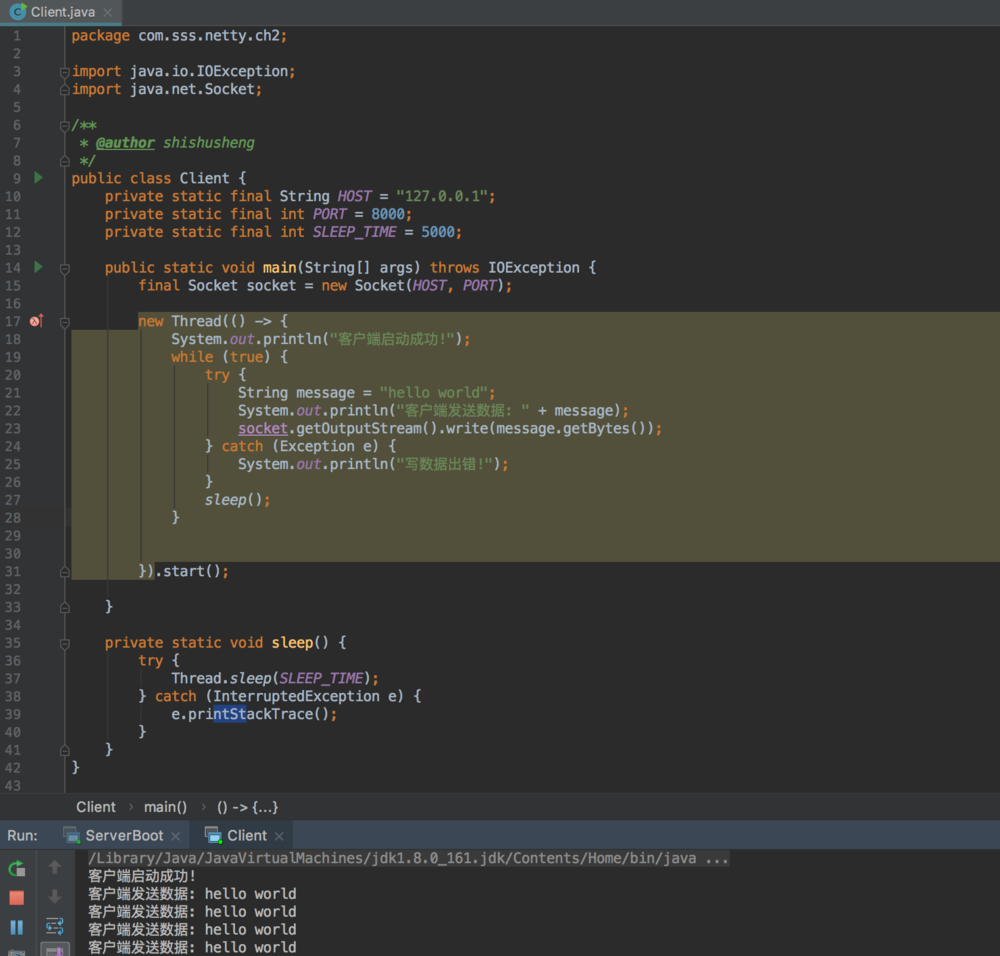Screen dimensions: 1000x956
Task: Pause the program output
Action: [17, 927]
